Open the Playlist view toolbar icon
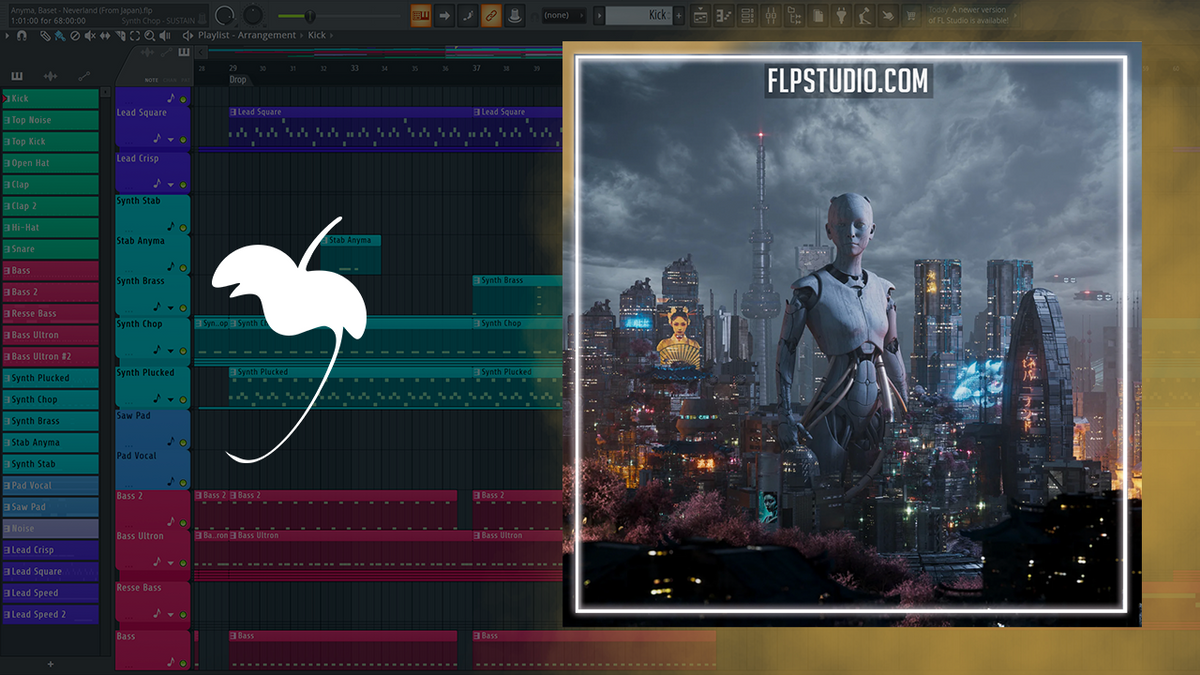 point(700,15)
